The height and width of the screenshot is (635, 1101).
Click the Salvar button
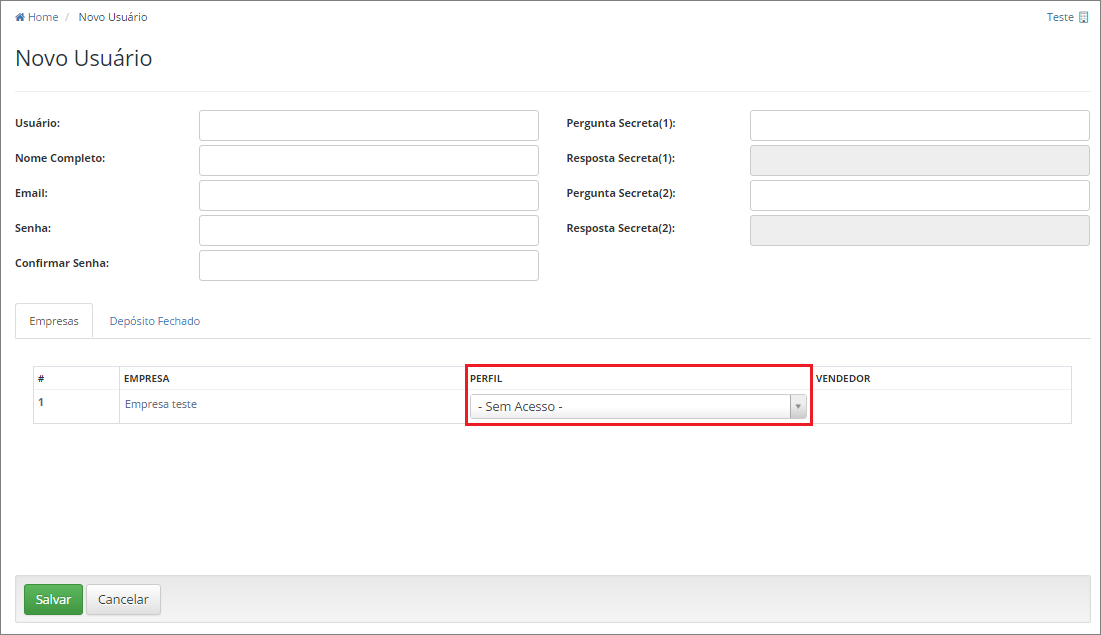tap(53, 599)
